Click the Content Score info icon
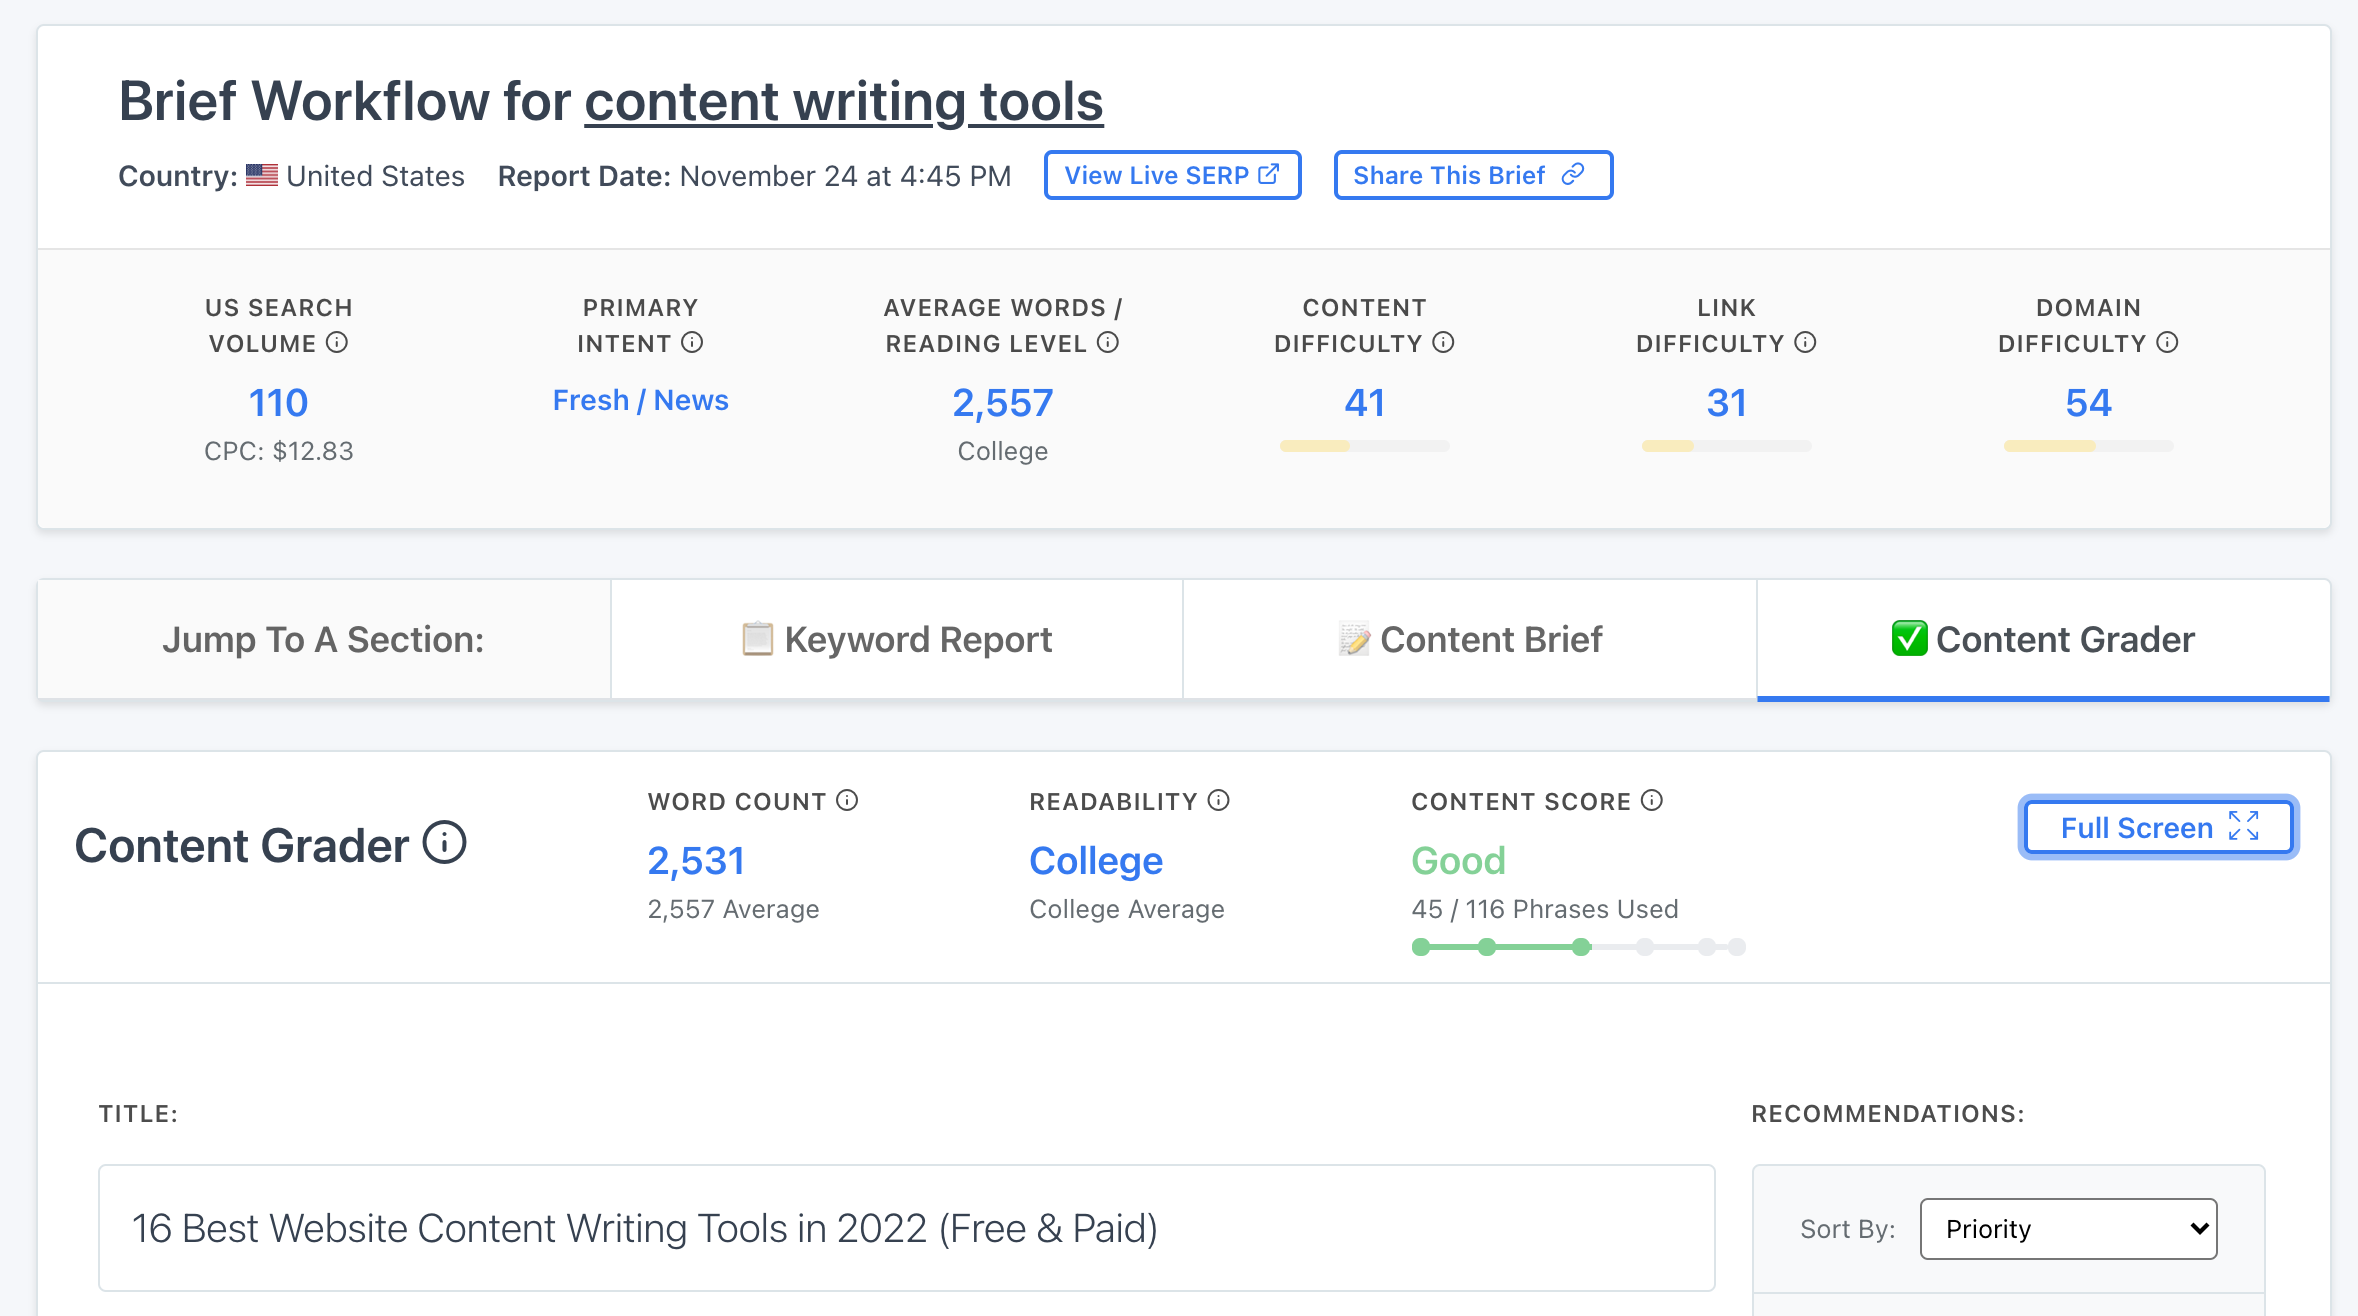 pyautogui.click(x=1652, y=801)
